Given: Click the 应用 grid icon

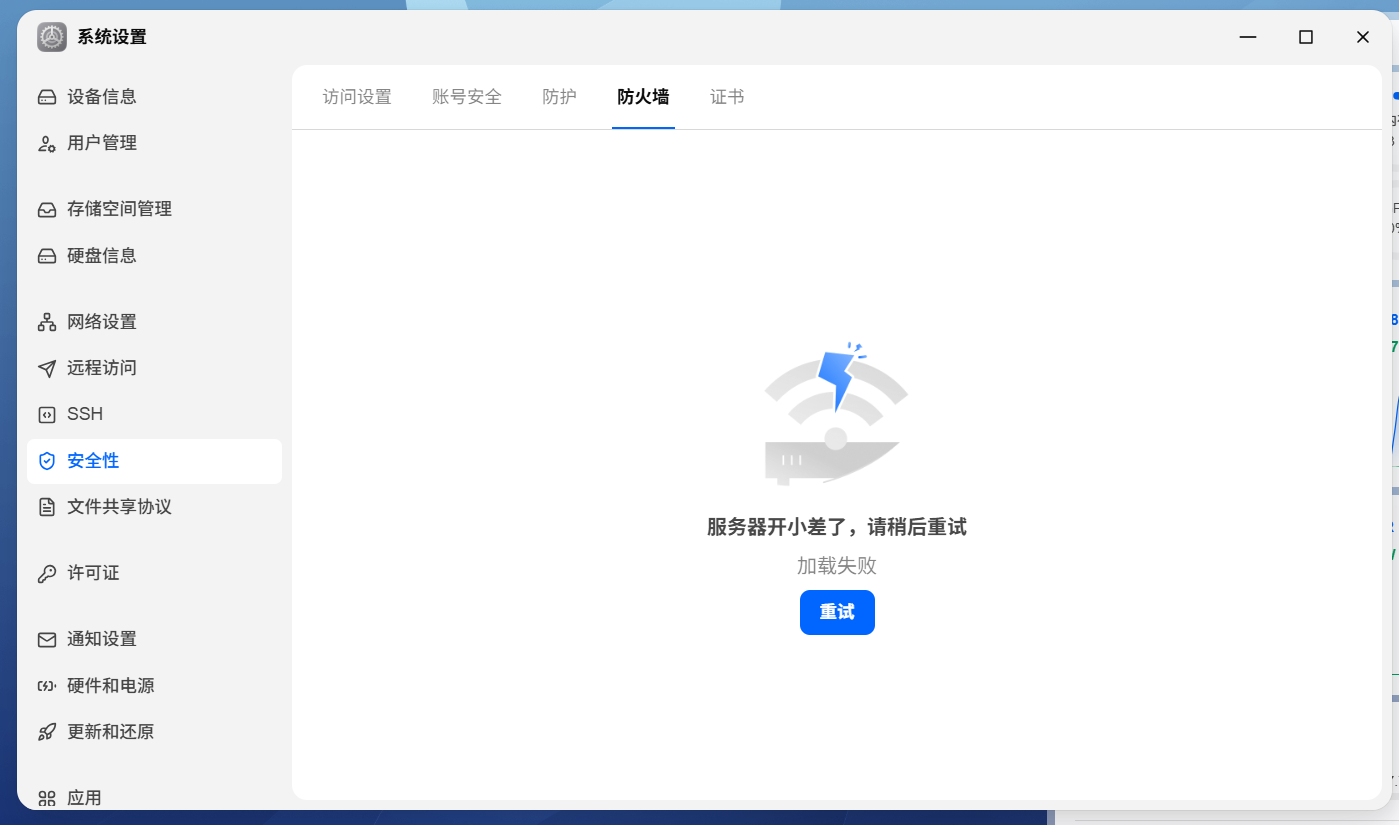Looking at the screenshot, I should pos(47,798).
